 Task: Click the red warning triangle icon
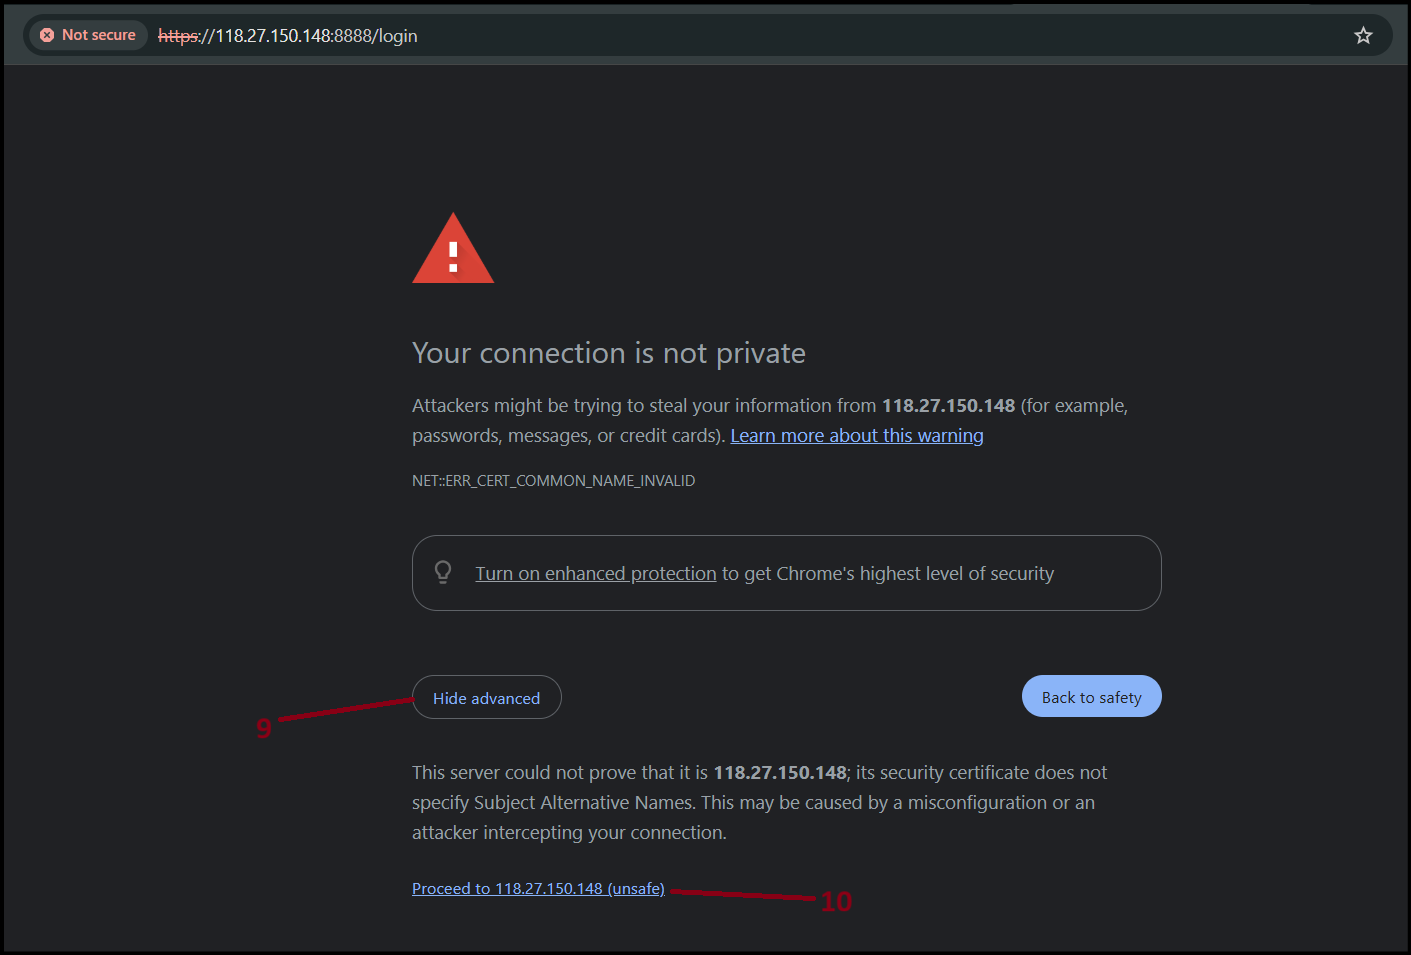coord(453,248)
